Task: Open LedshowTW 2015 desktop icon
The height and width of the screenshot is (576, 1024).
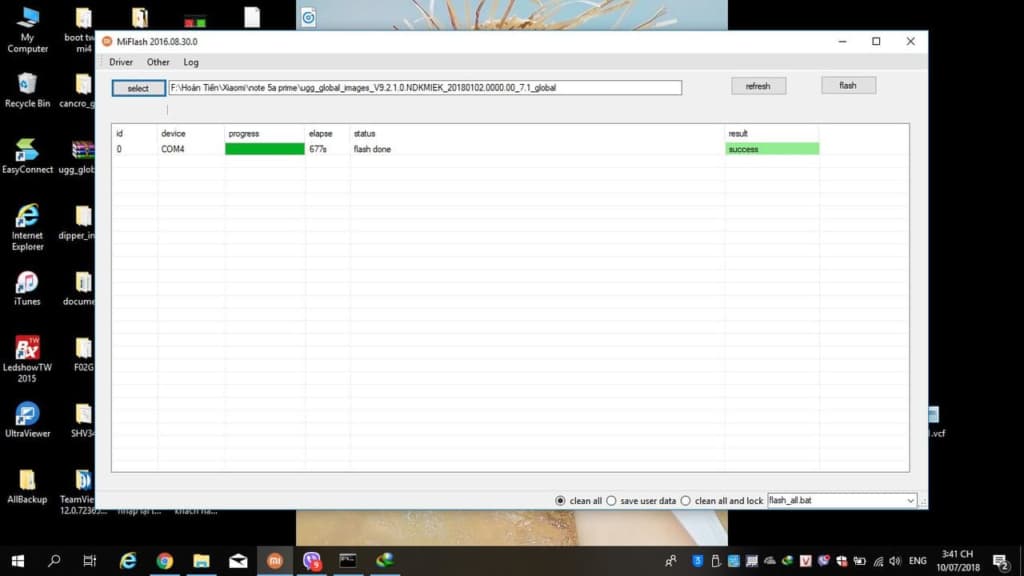Action: [x=27, y=359]
